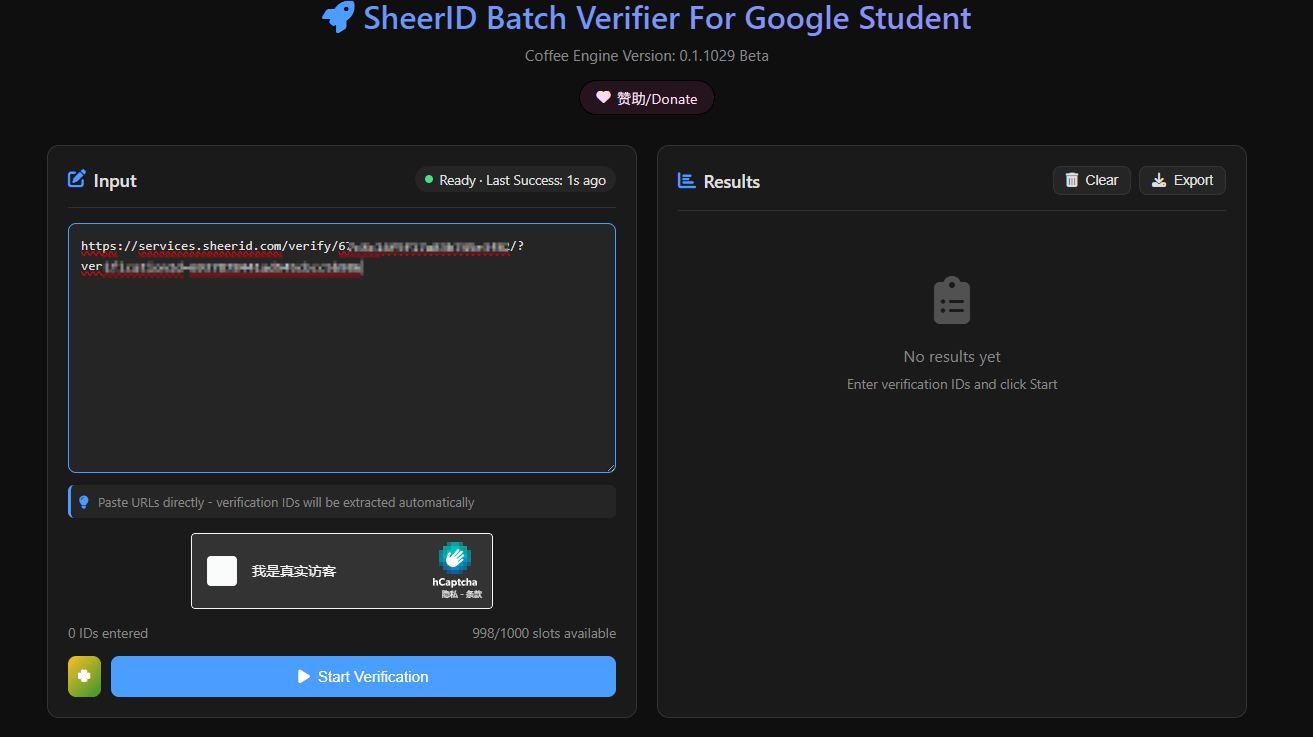Click the rocket icon in the title
Image resolution: width=1313 pixels, height=737 pixels.
(x=338, y=18)
